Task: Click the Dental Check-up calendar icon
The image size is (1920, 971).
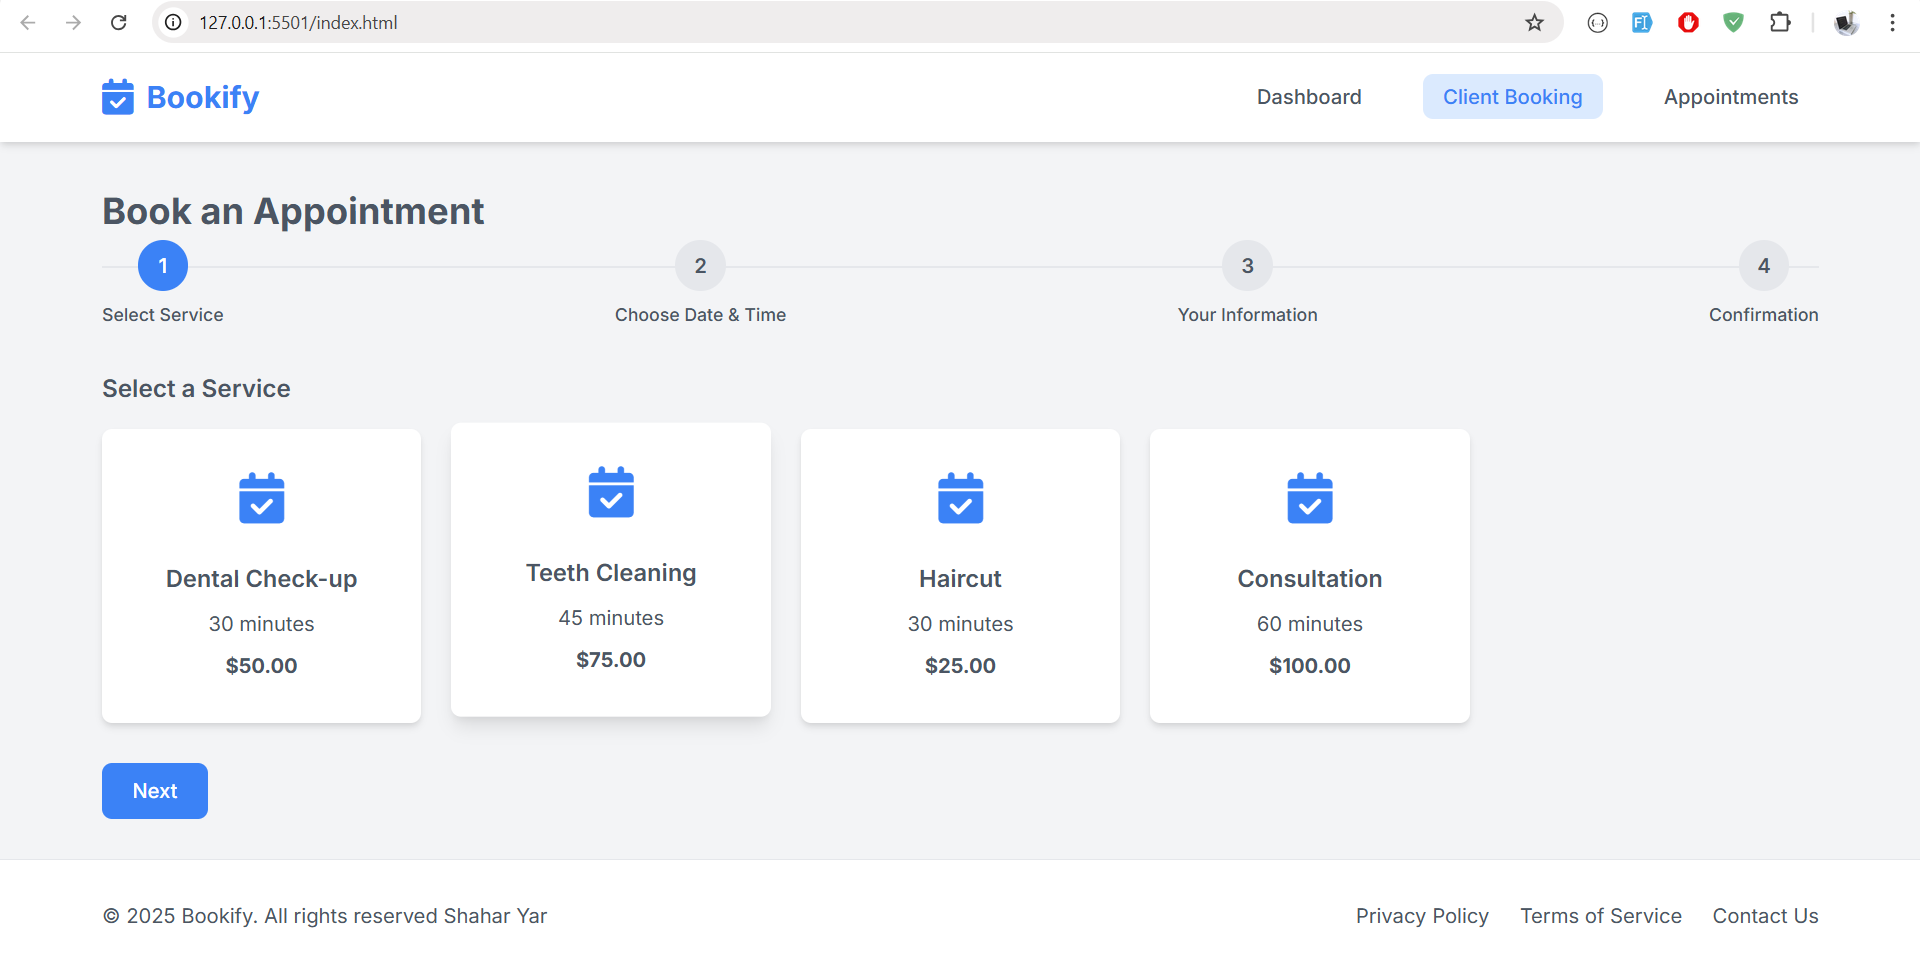Action: 262,498
